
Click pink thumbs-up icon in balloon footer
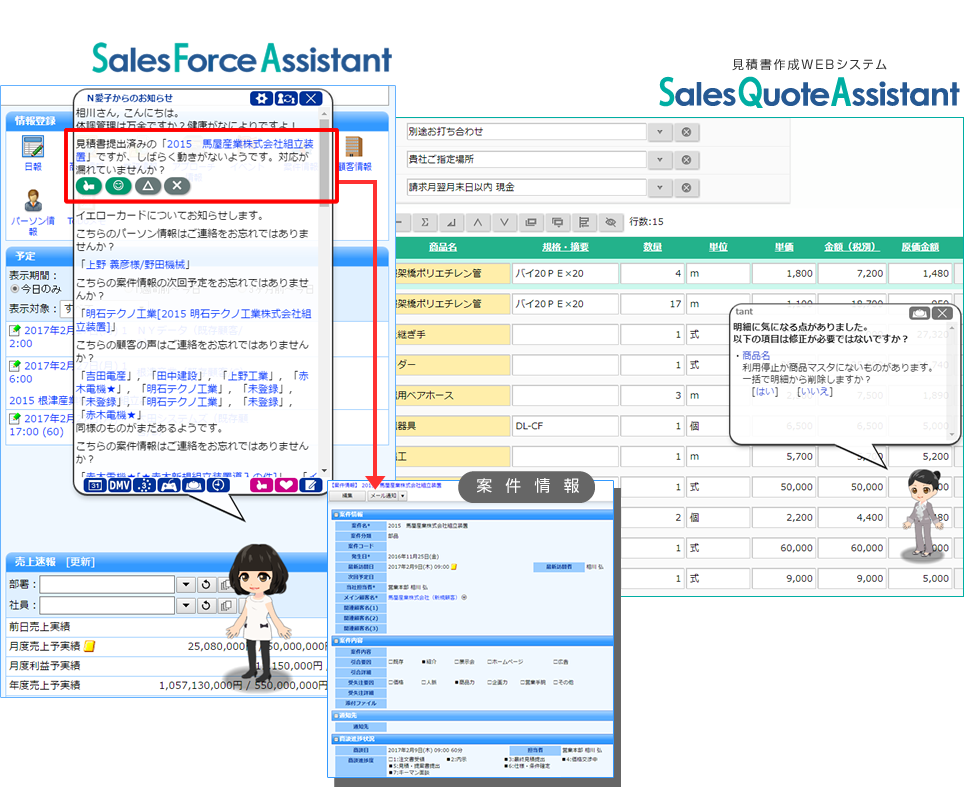click(261, 485)
